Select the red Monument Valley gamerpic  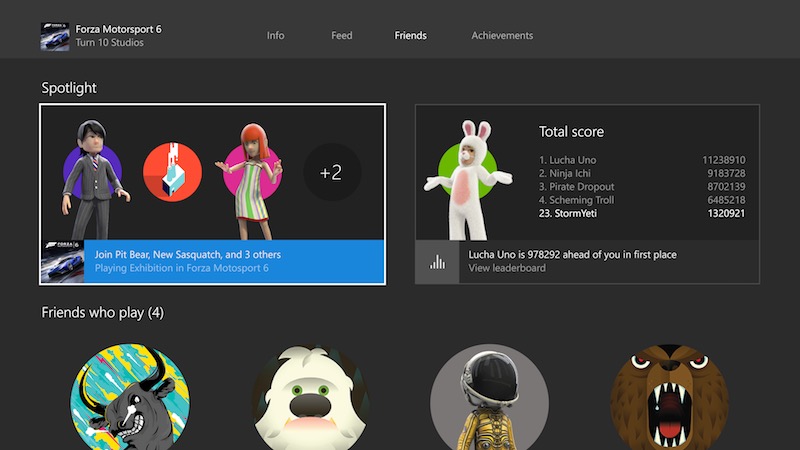[172, 172]
